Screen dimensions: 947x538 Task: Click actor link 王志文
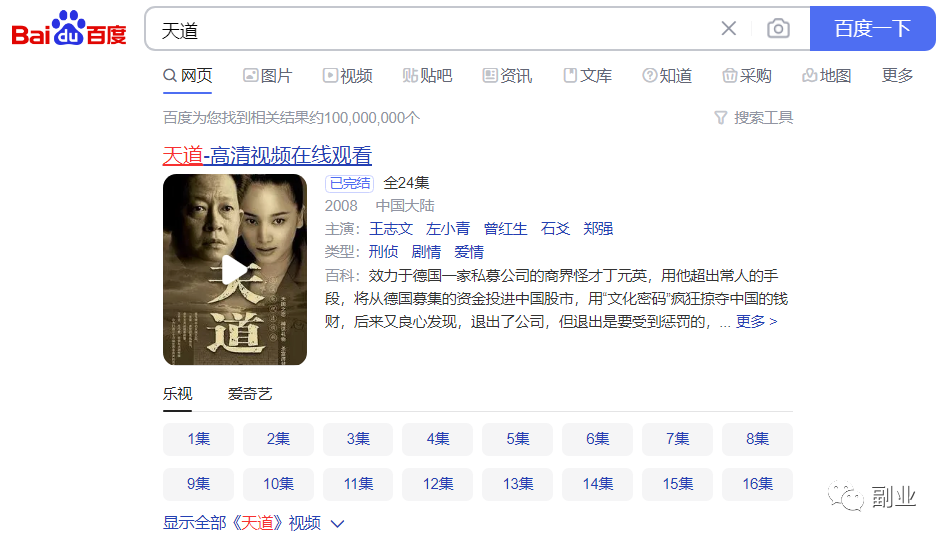pyautogui.click(x=391, y=229)
